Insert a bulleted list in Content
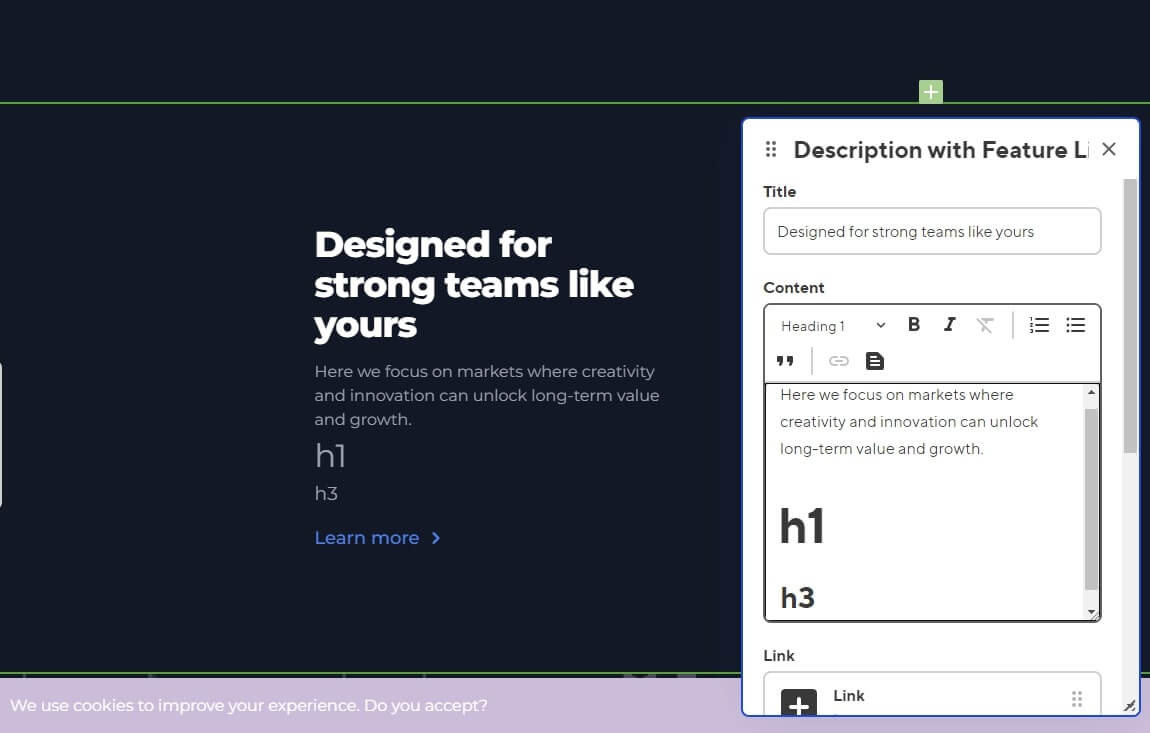1150x733 pixels. 1075,325
